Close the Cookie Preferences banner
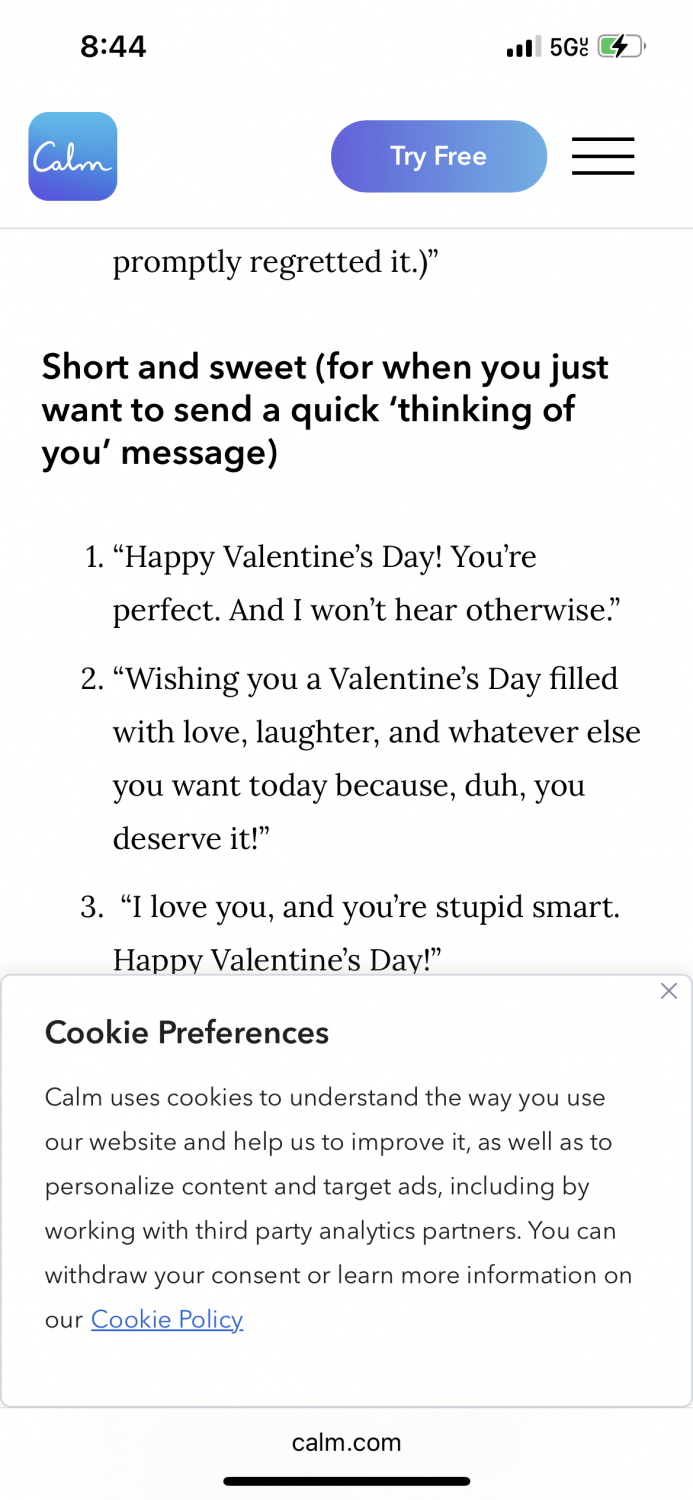Viewport: 693px width, 1500px height. [669, 991]
